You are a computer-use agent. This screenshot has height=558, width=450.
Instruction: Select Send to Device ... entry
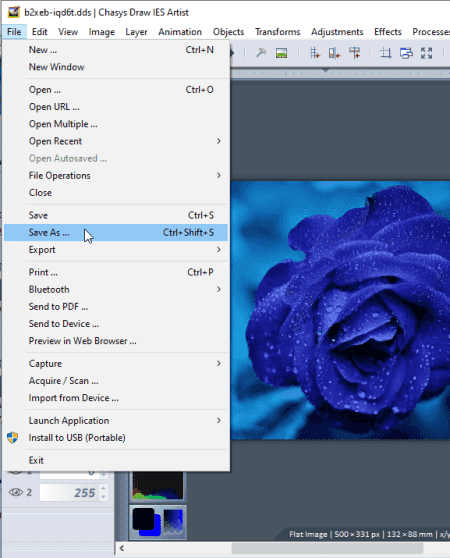[x=116, y=323]
